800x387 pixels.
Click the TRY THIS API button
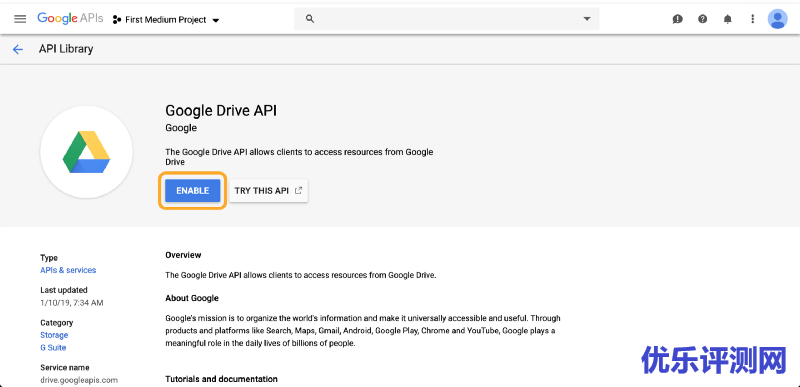click(268, 191)
